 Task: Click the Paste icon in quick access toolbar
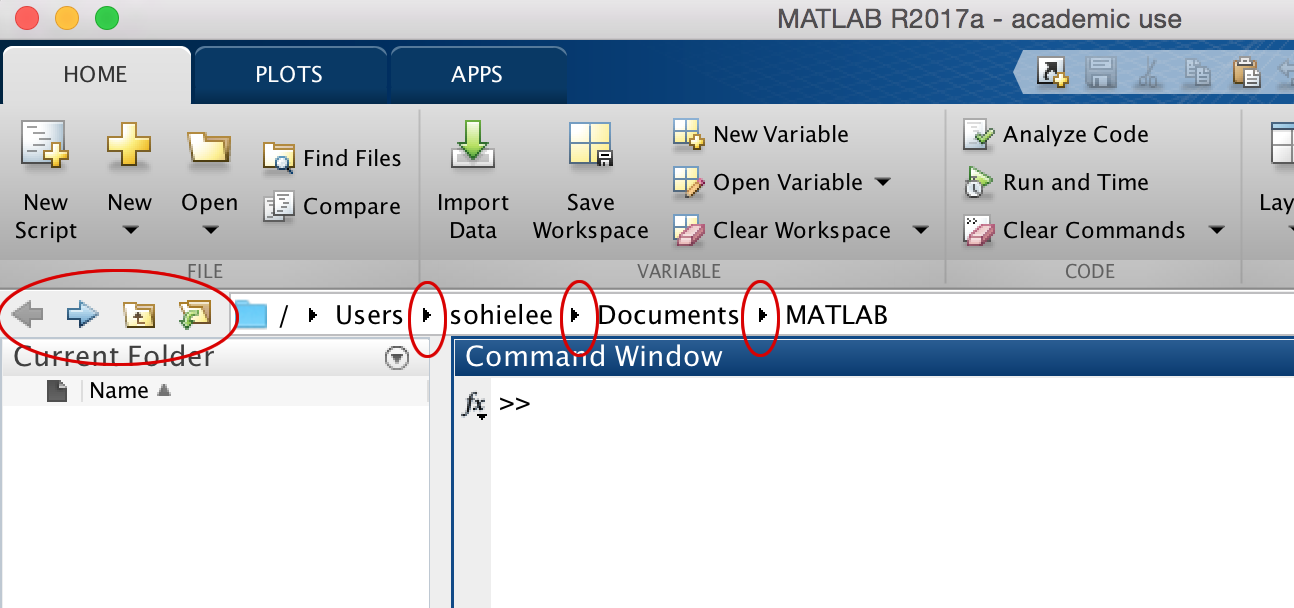coord(1246,73)
